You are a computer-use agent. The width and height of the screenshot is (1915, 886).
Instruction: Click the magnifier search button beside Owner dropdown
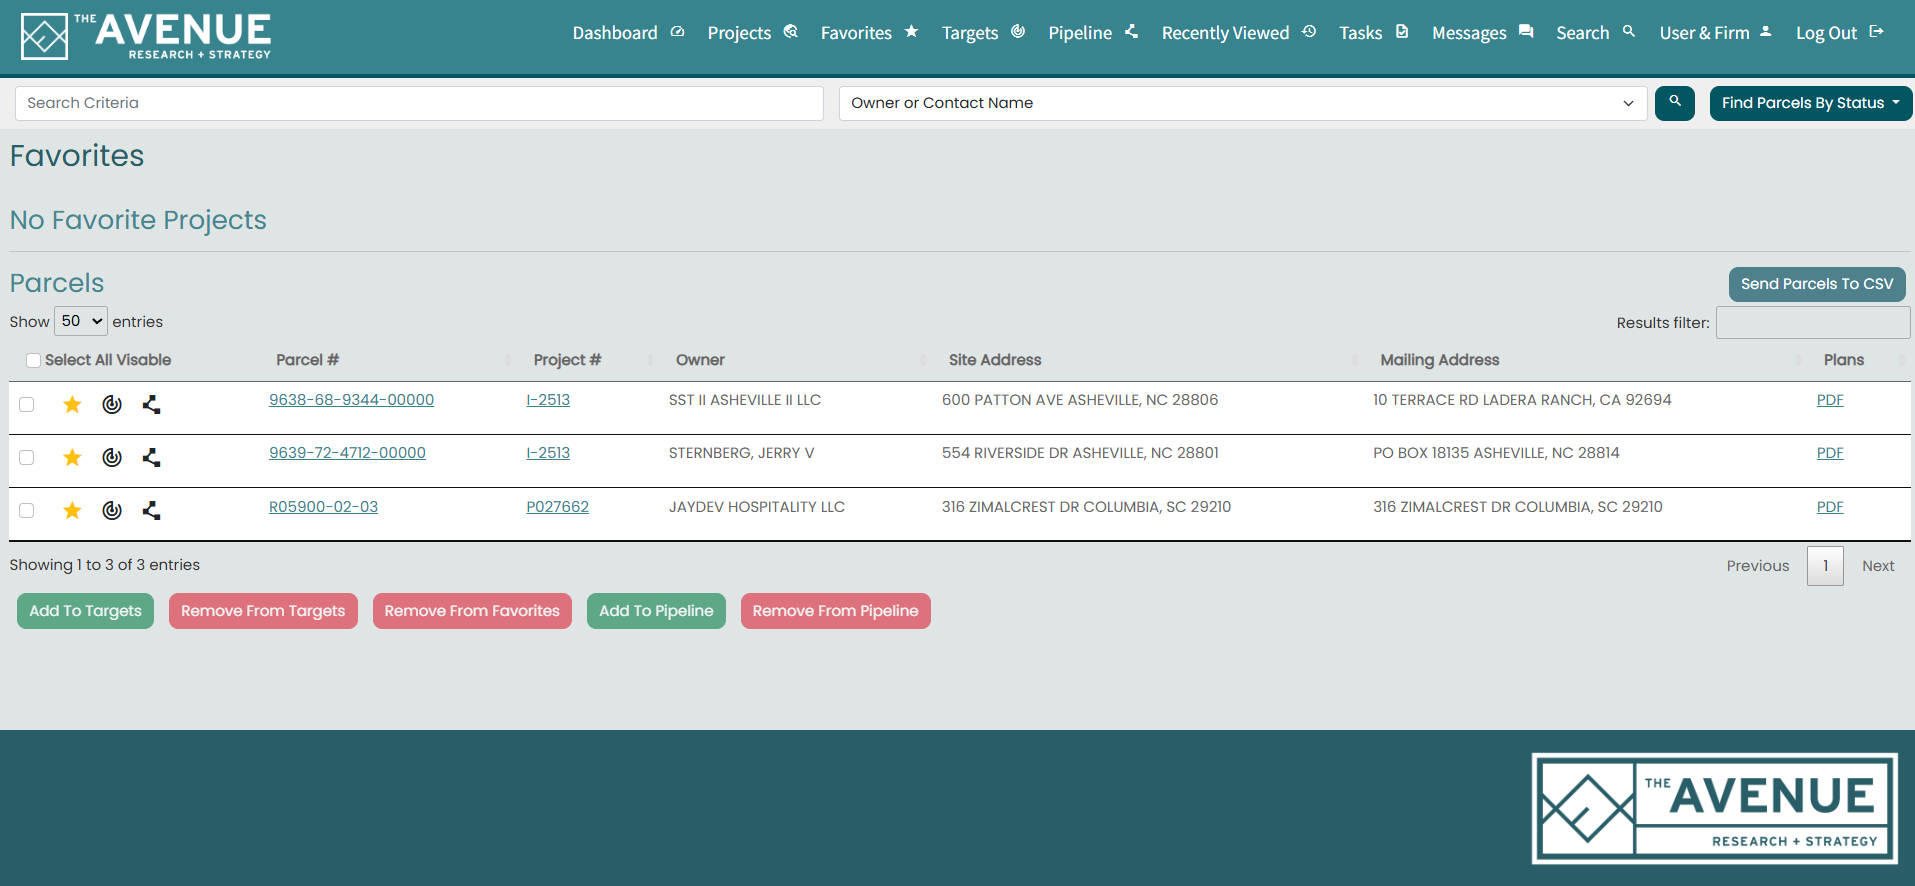pos(1674,103)
